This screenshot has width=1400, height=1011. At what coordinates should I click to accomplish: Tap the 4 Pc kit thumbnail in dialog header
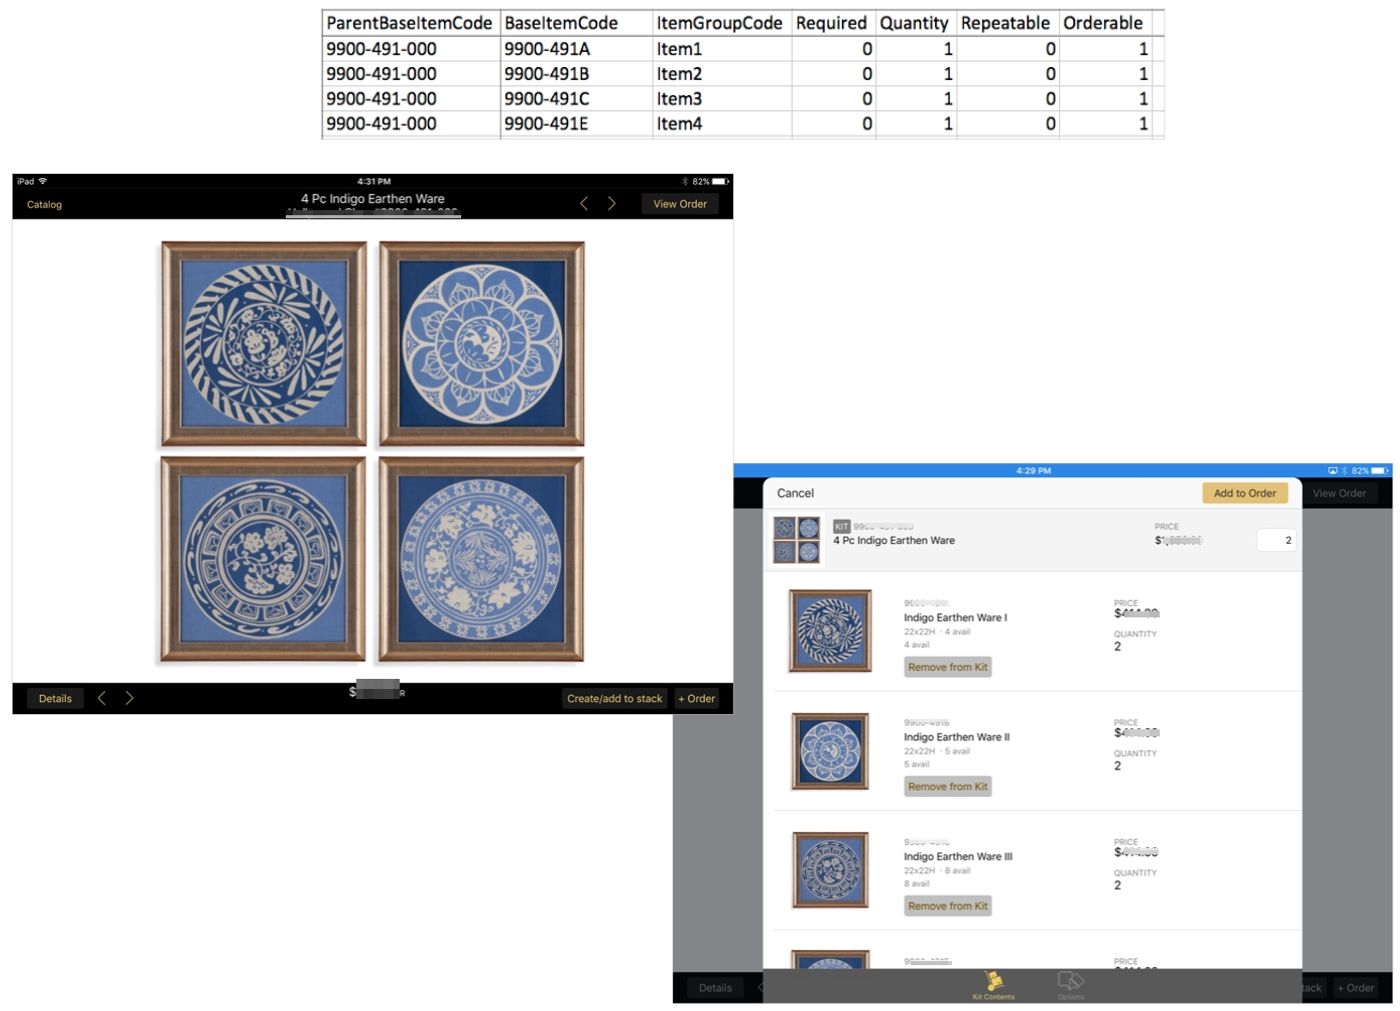coord(797,540)
